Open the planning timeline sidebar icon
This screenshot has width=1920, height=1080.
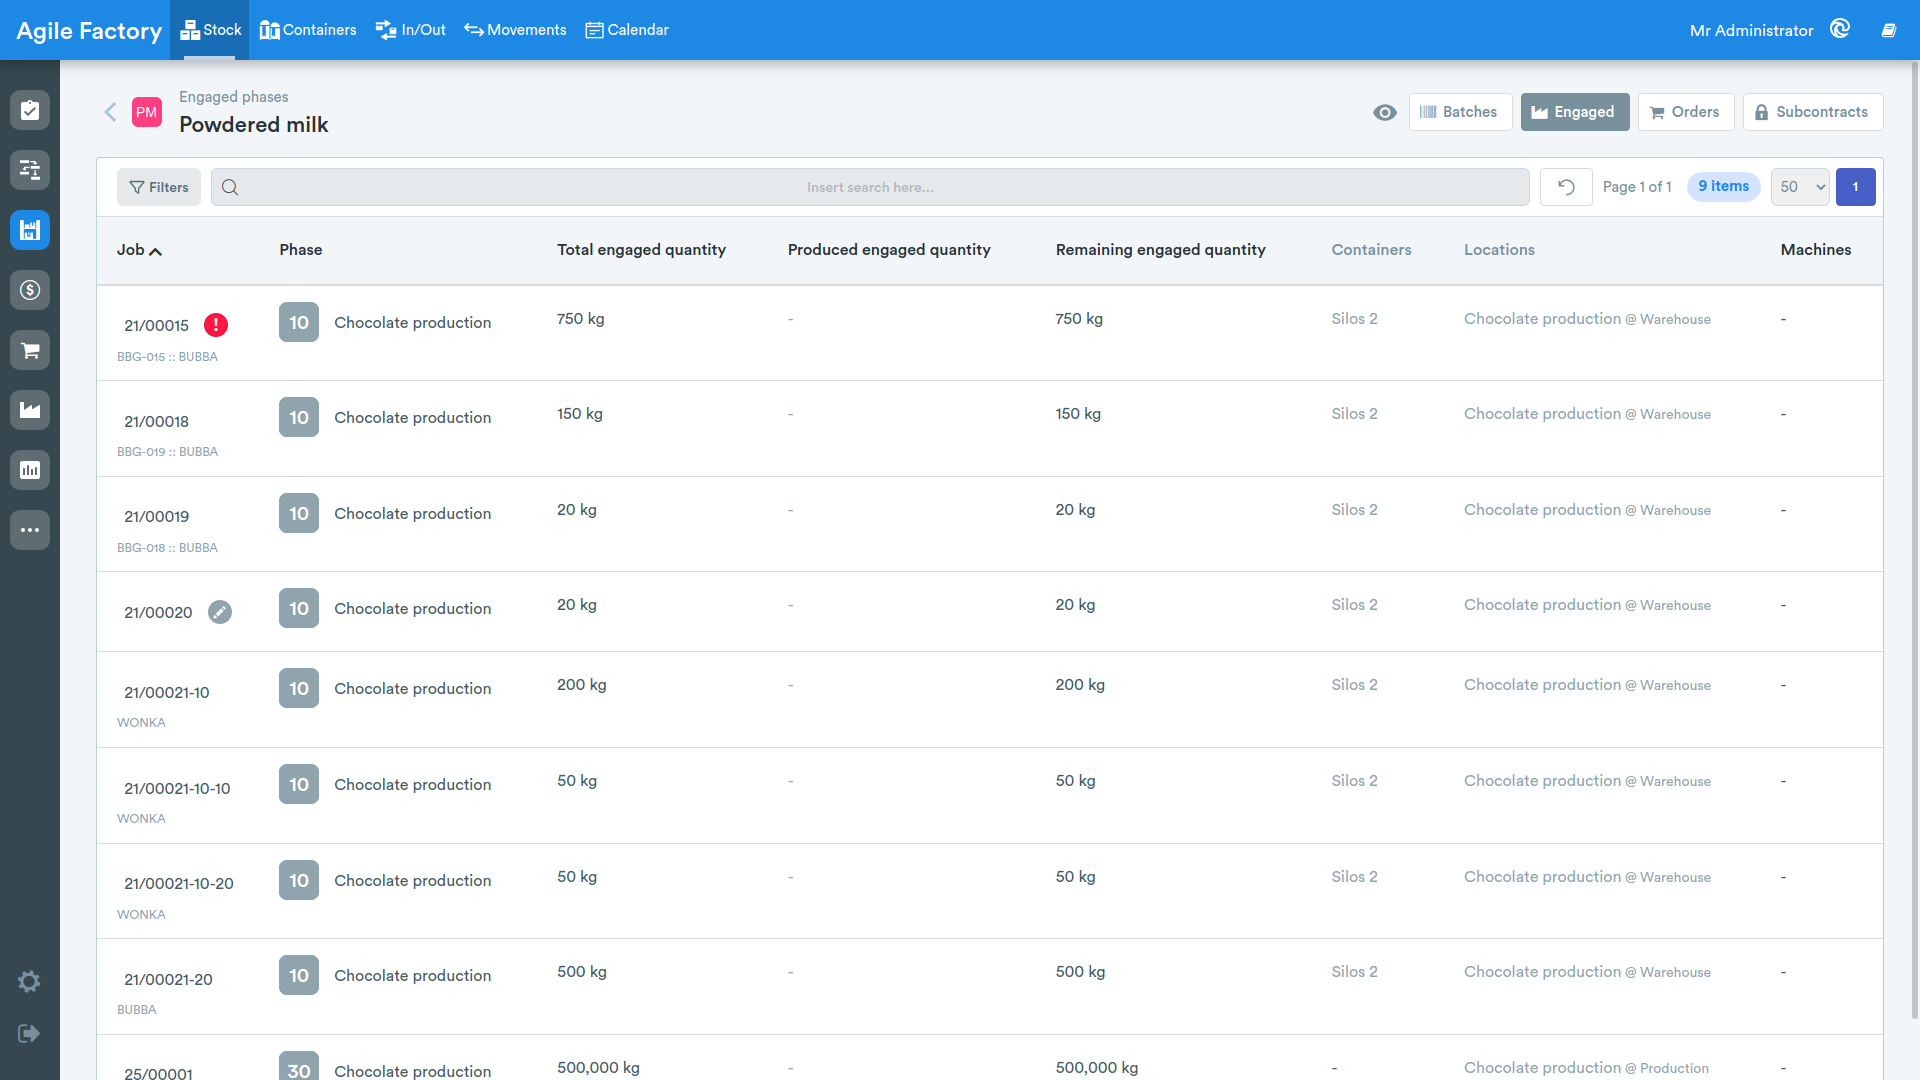click(30, 170)
